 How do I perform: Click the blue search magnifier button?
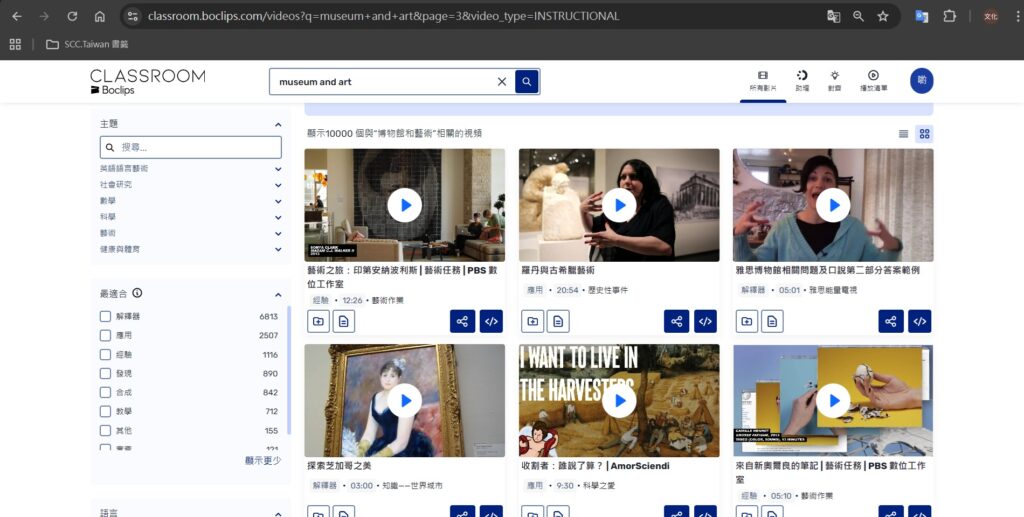(527, 82)
